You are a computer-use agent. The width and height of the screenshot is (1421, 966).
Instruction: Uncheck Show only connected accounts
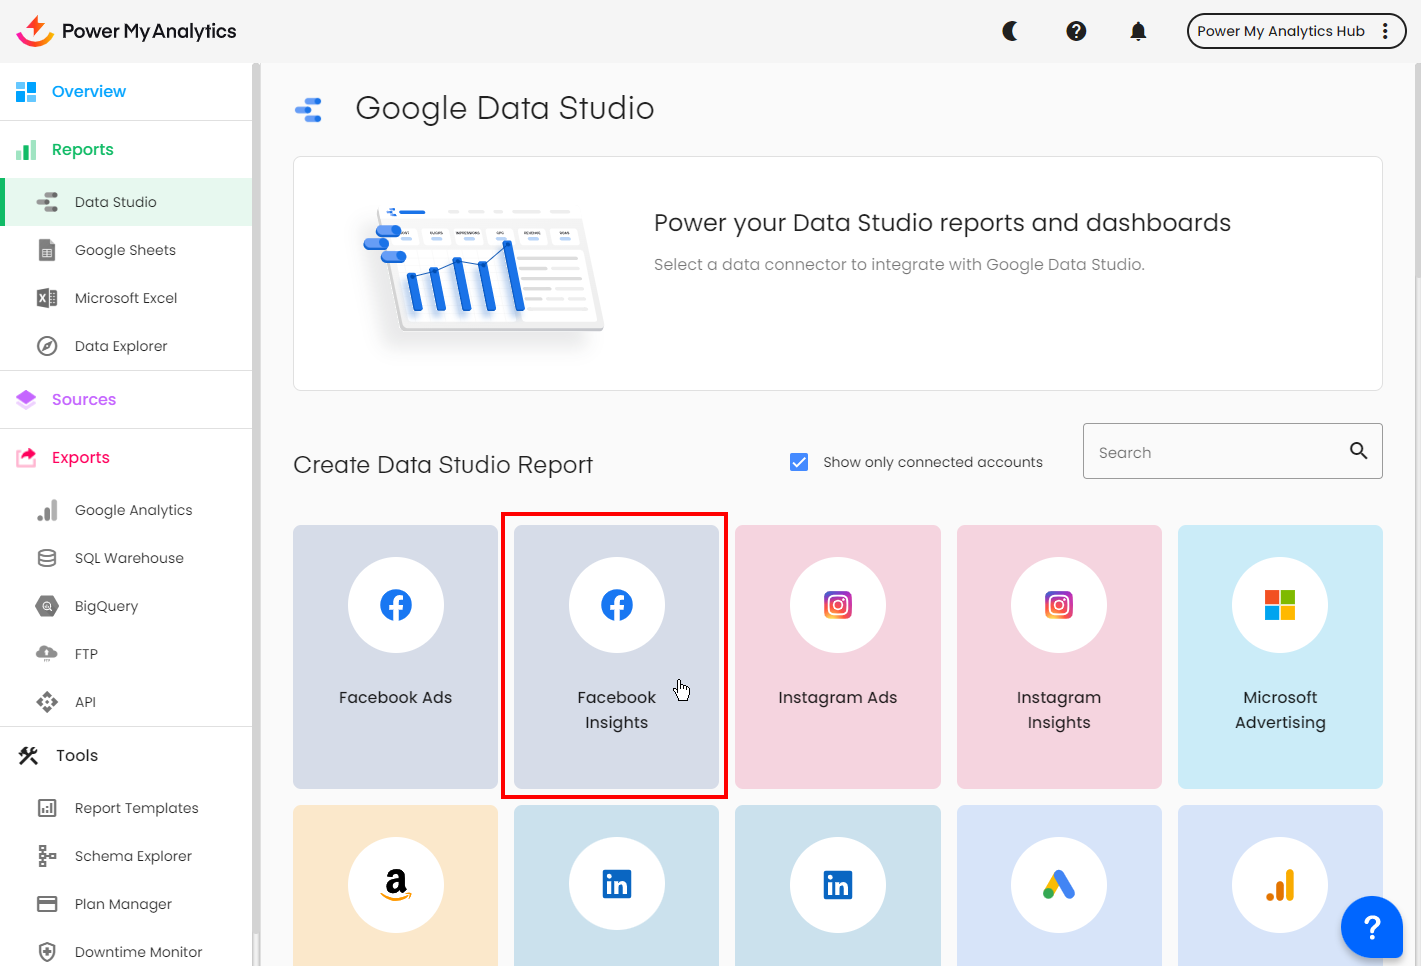pos(799,462)
